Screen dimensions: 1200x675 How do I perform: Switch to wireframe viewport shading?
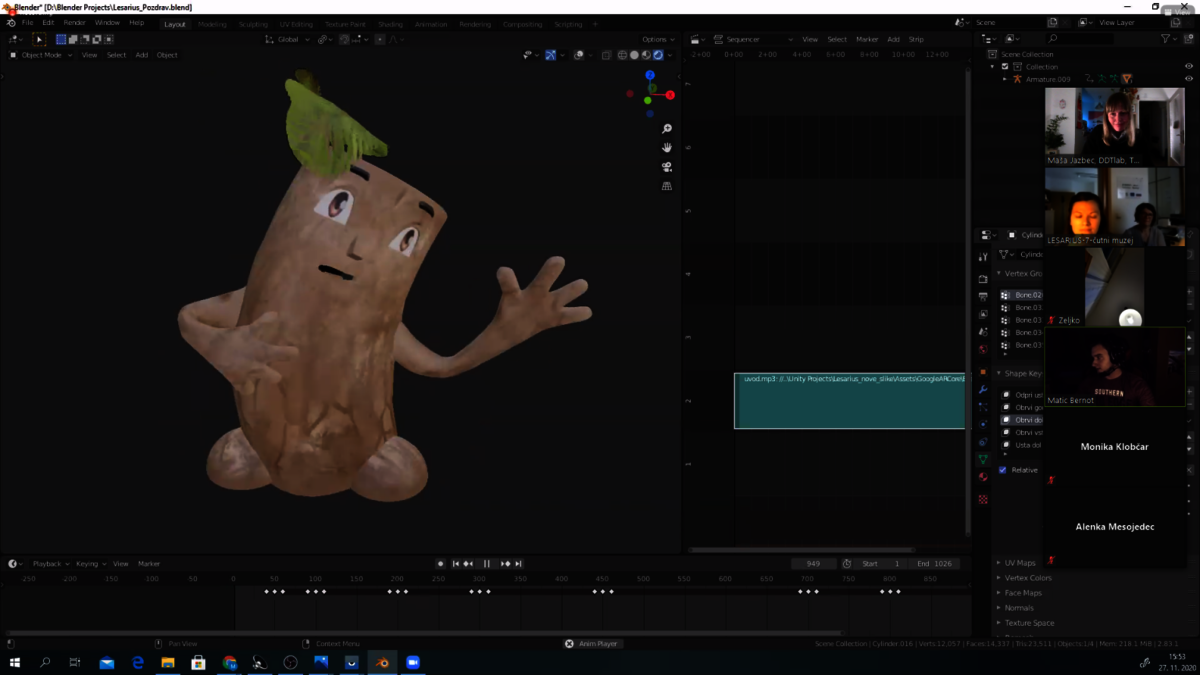coord(622,55)
